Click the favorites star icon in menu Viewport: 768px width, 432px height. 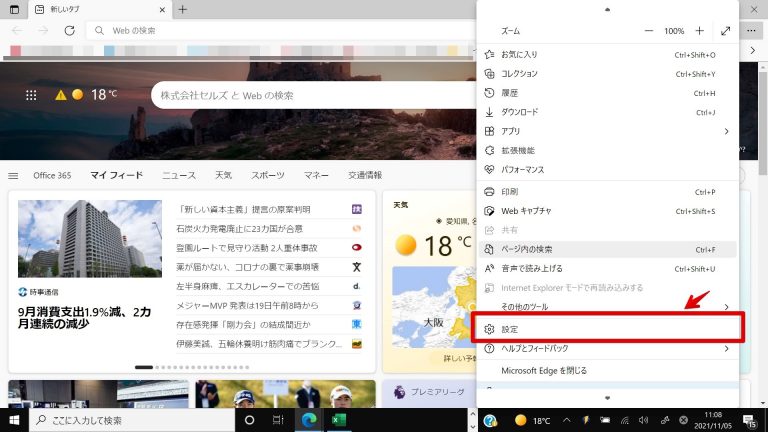(489, 54)
